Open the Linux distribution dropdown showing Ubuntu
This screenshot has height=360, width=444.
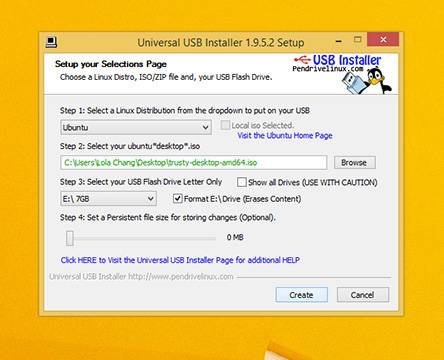click(136, 127)
